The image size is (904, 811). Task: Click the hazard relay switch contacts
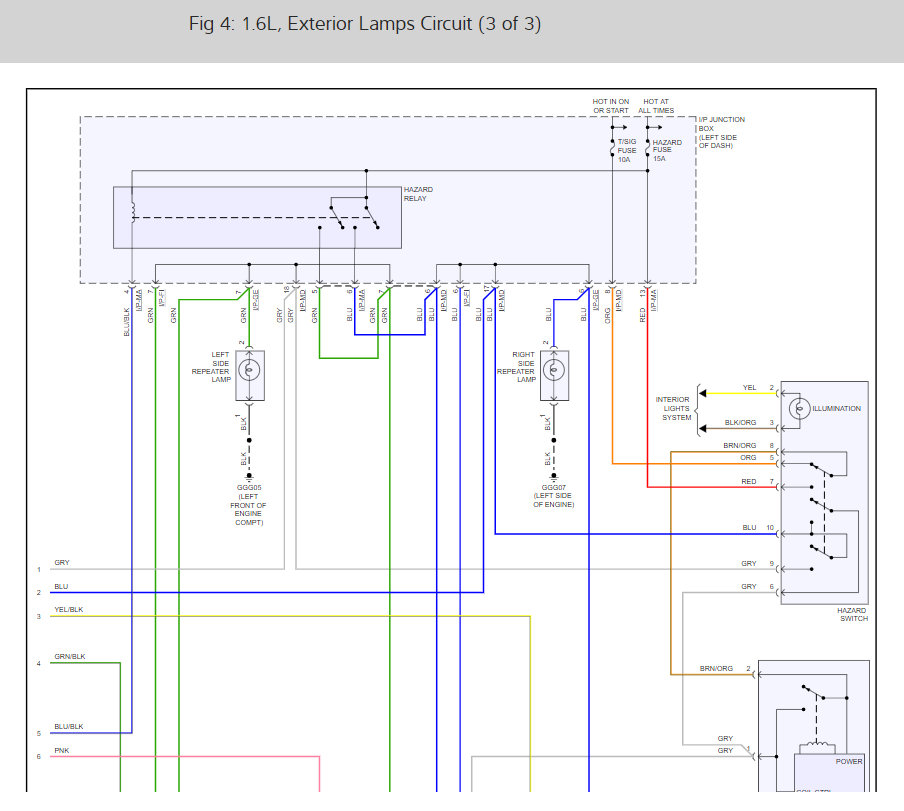[x=355, y=213]
